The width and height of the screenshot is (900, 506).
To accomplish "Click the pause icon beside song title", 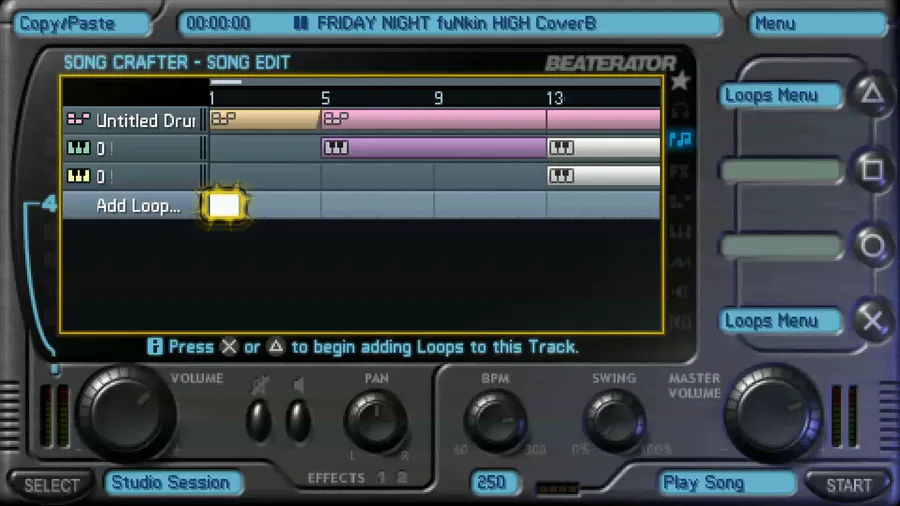I will tap(301, 24).
